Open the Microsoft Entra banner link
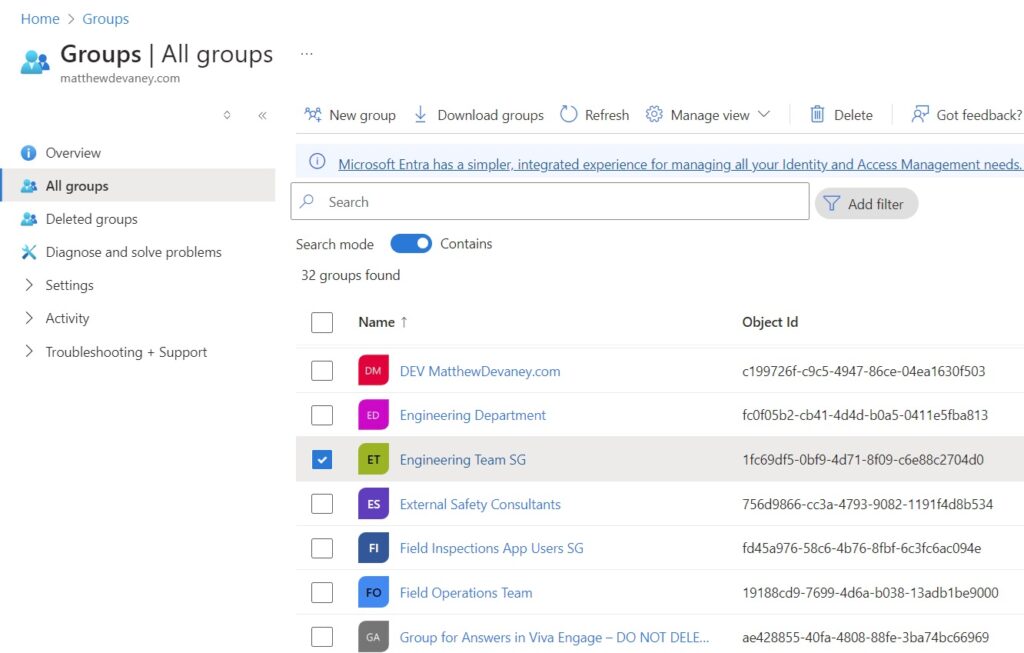This screenshot has height=653, width=1024. [x=680, y=164]
